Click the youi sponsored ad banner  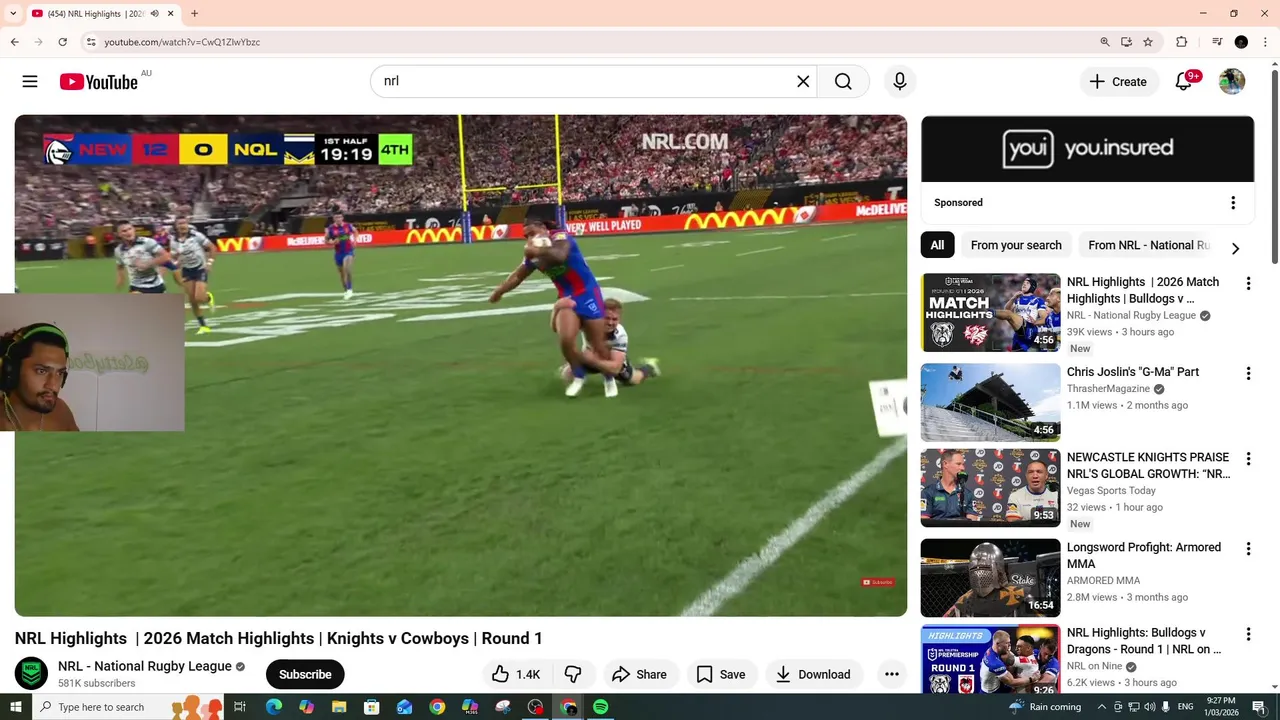[1087, 149]
